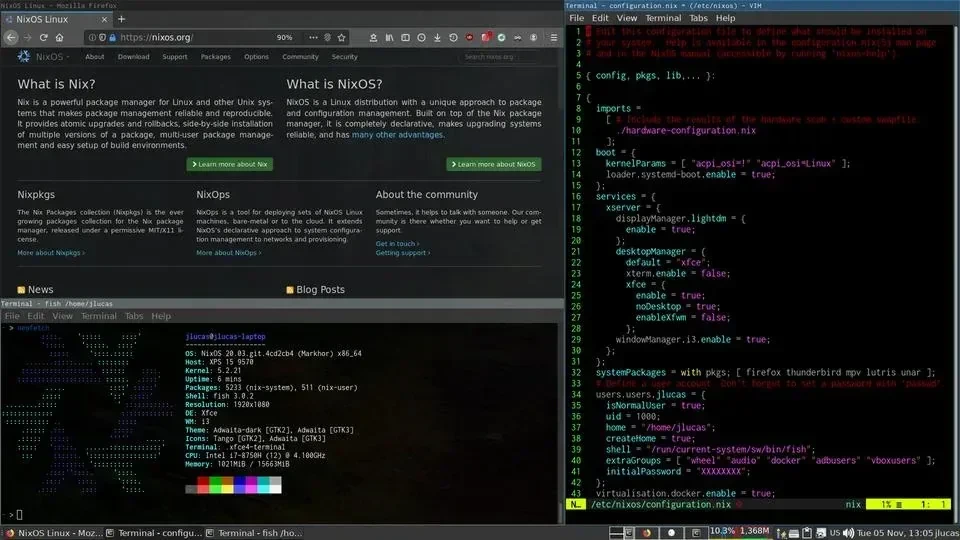
Task: Click the NixOS snowflake logo
Action: coord(24,56)
